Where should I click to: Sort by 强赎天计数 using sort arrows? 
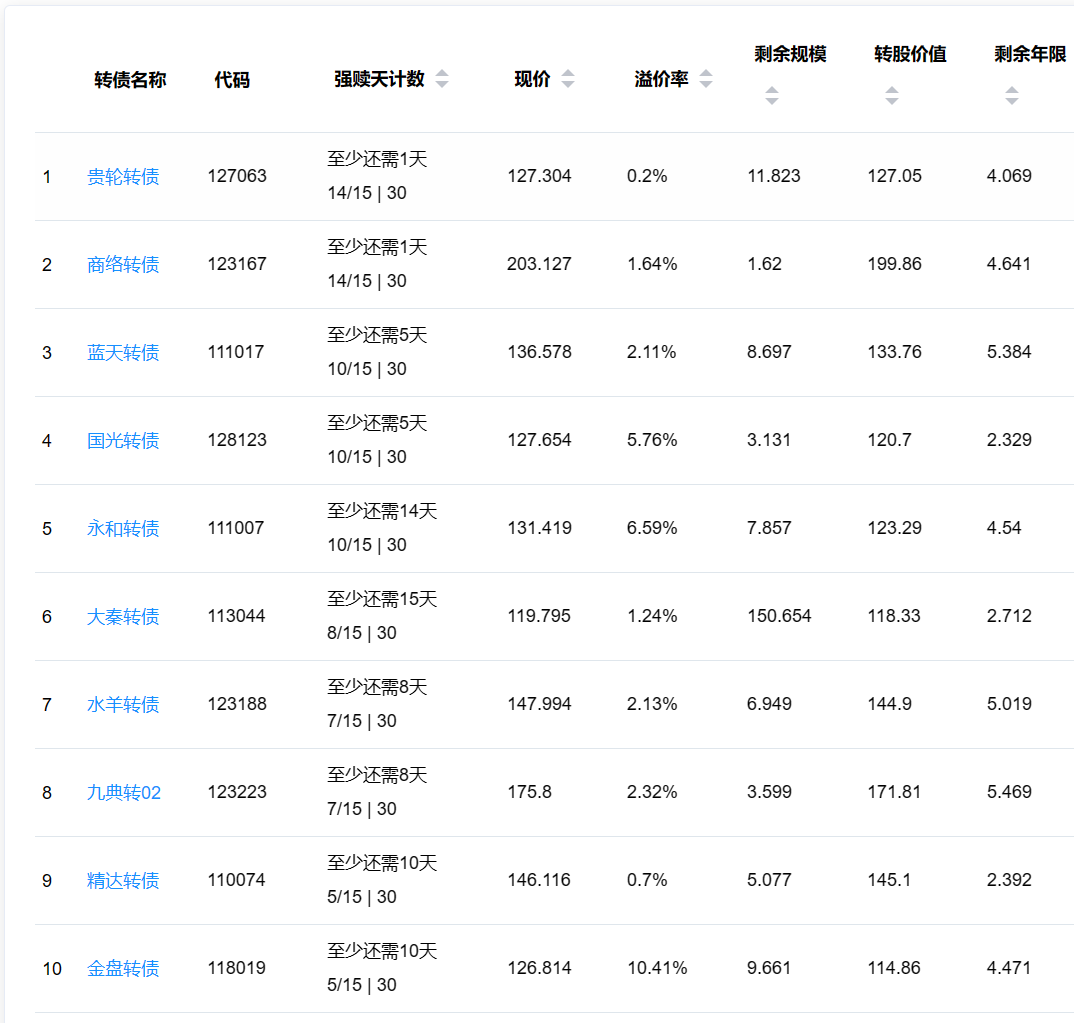(x=442, y=80)
